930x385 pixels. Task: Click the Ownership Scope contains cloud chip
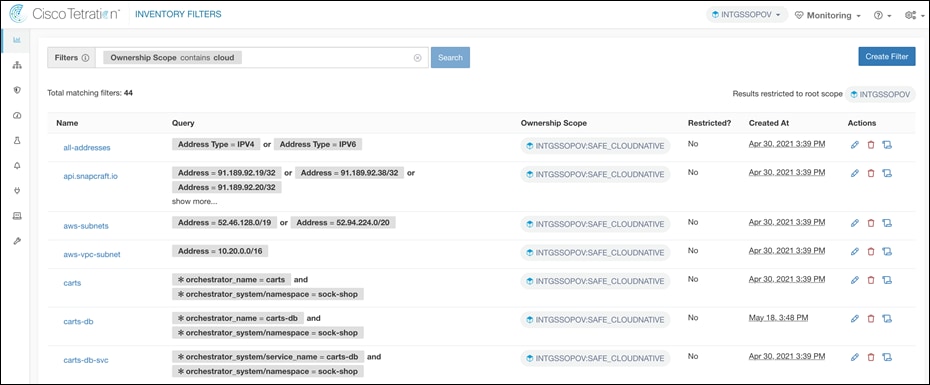click(172, 58)
